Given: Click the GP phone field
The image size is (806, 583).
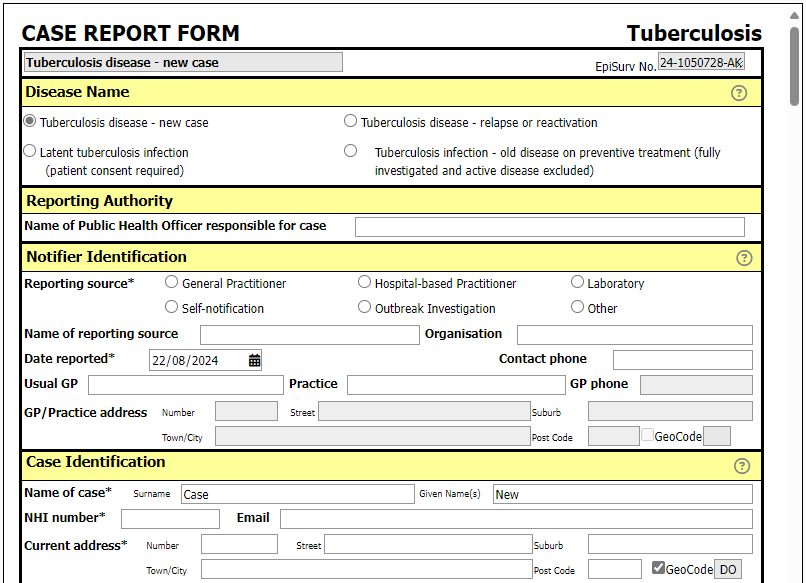Looking at the screenshot, I should tap(696, 385).
